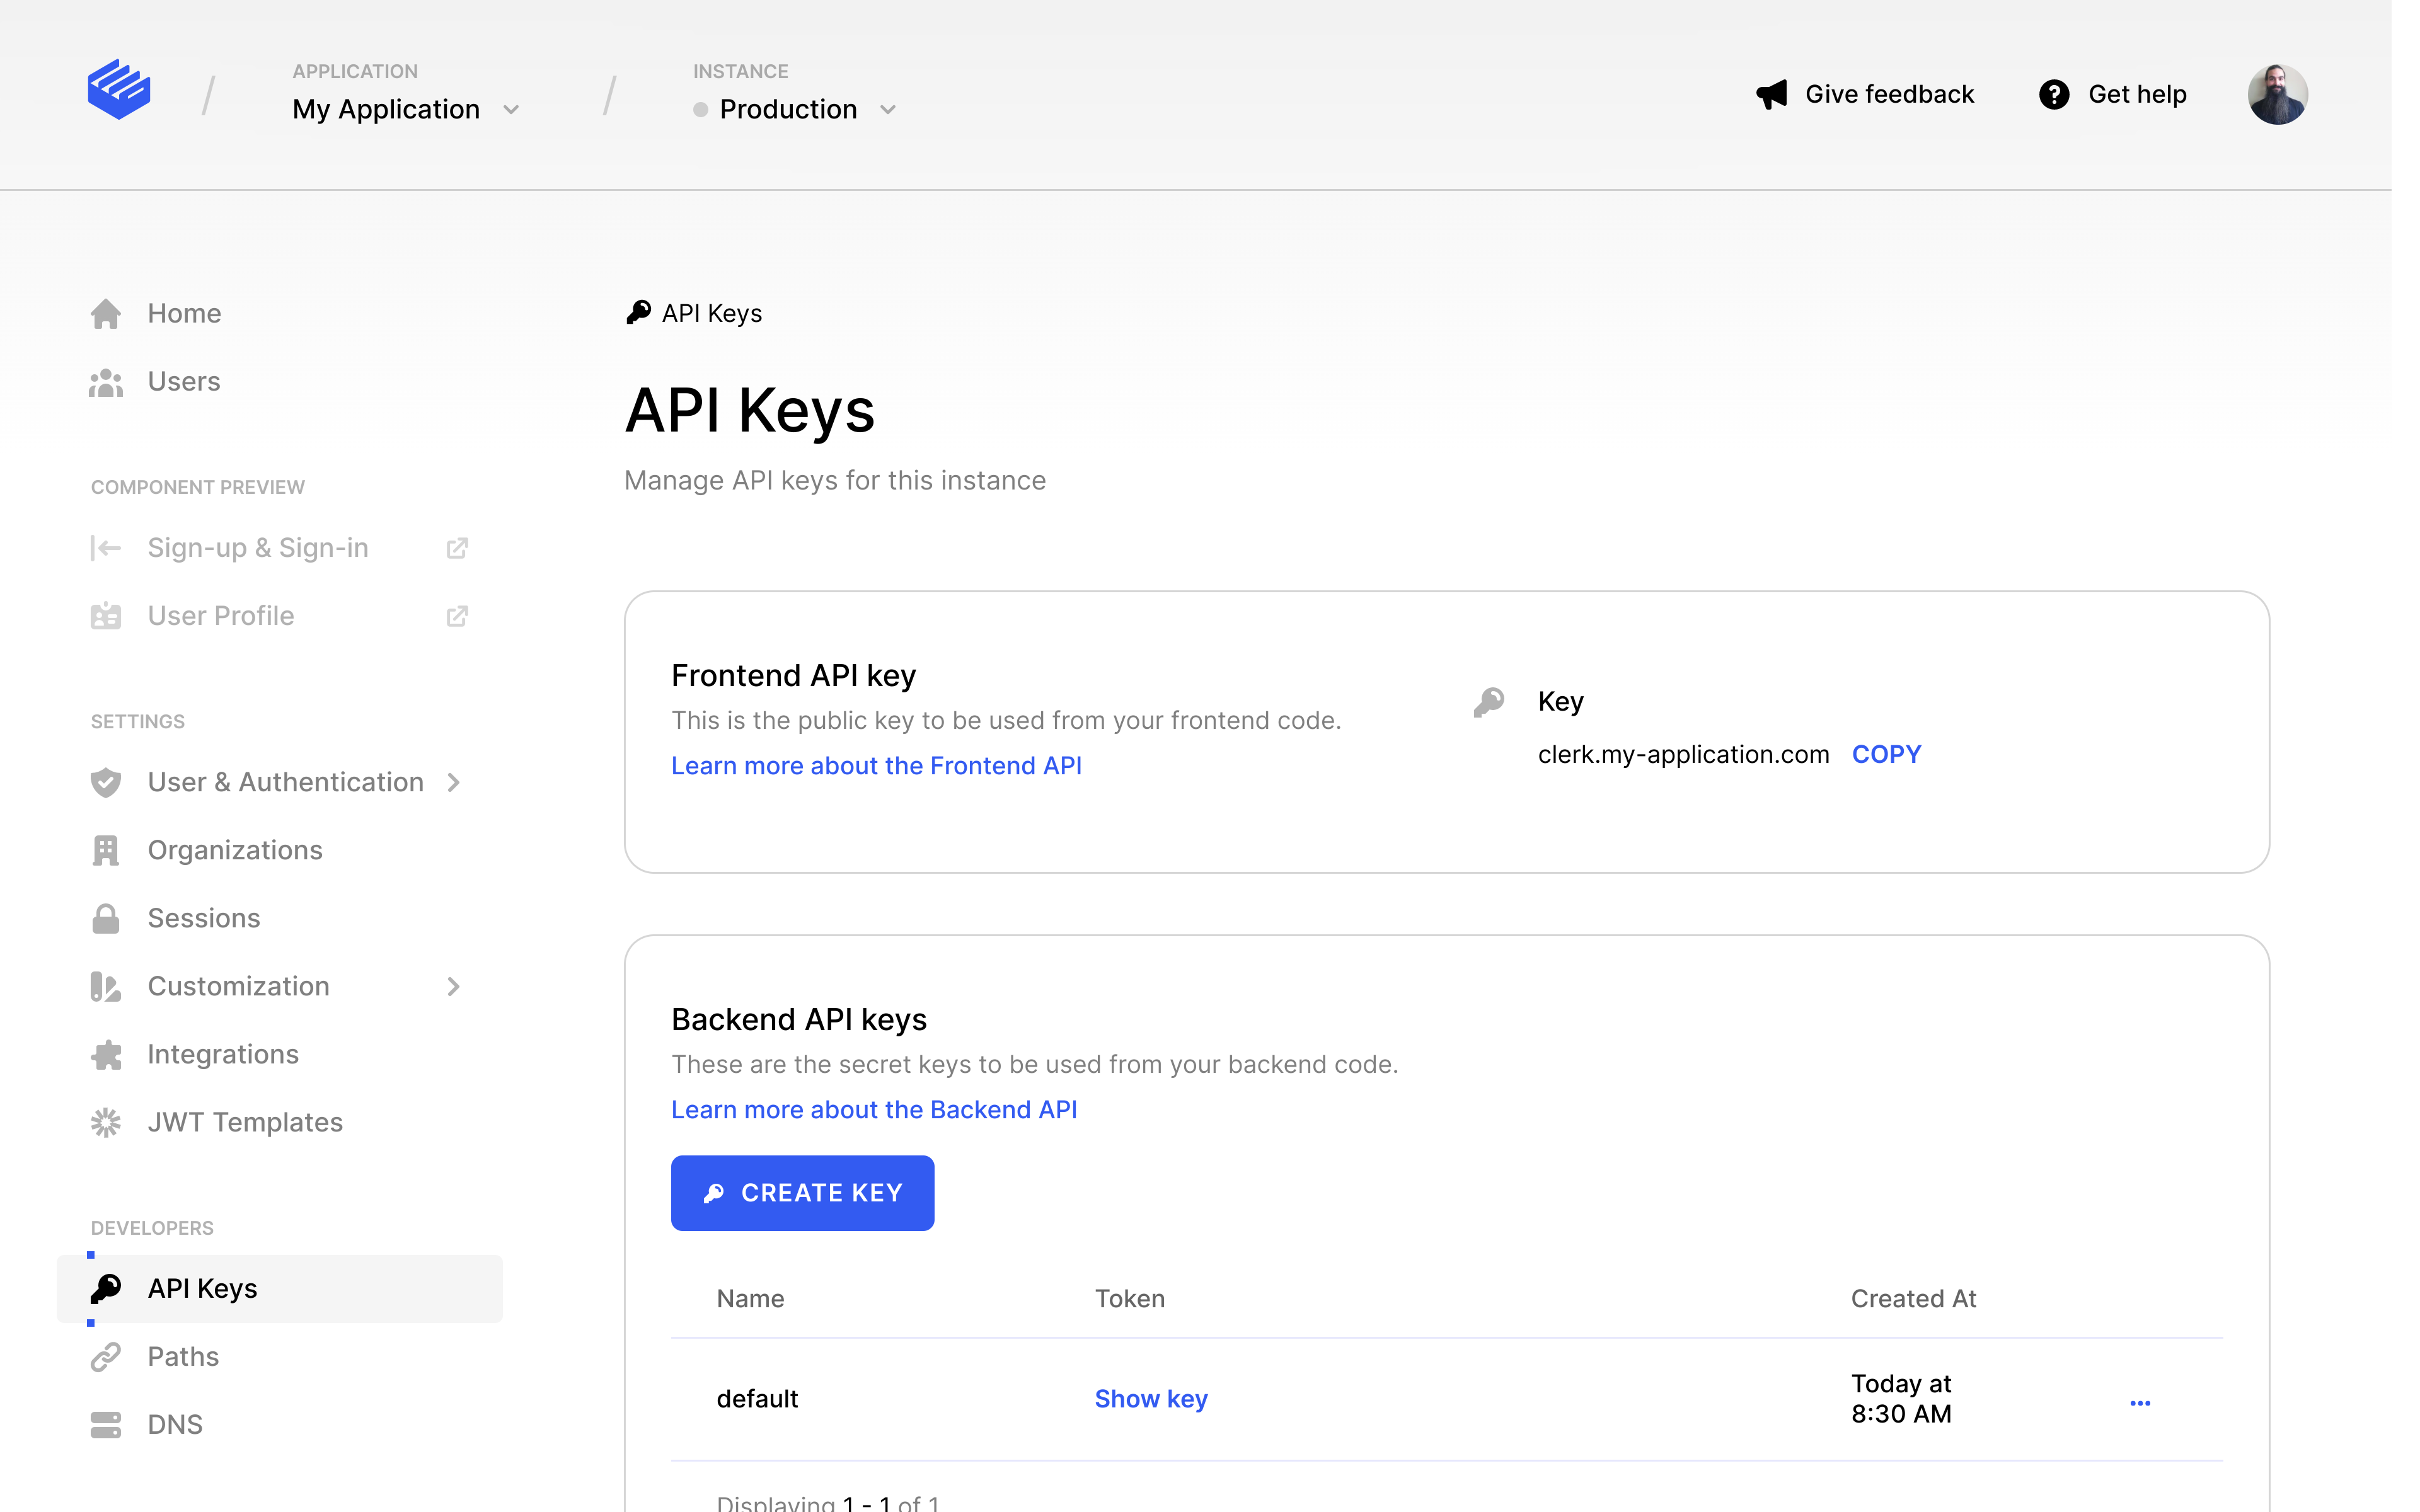
Task: Click the API Keys key icon in sidebar
Action: 105,1288
